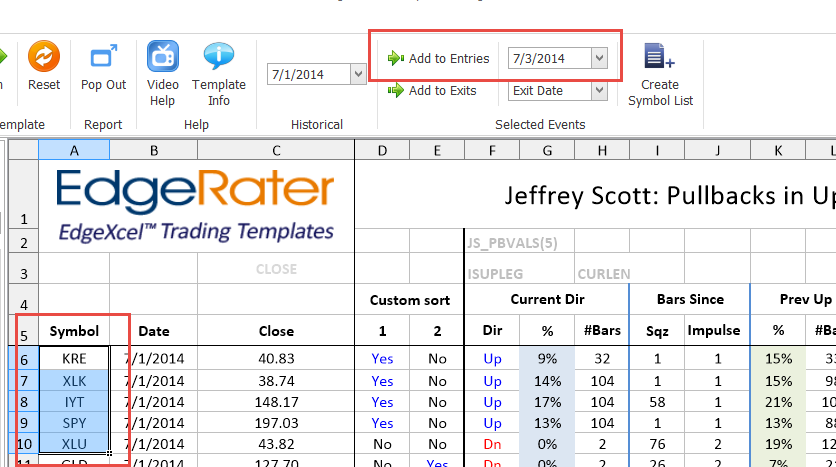Screen dimensions: 836x467
Task: Click the Date column heading cell
Action: [154, 331]
